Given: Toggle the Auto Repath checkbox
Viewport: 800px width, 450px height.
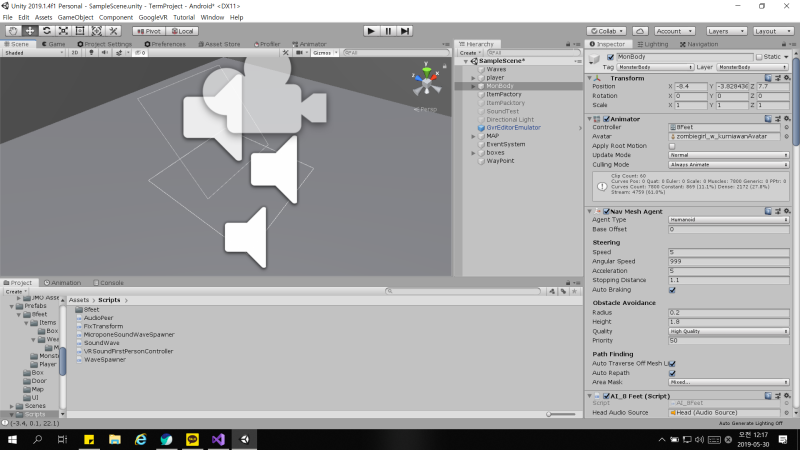Looking at the screenshot, I should coord(672,373).
